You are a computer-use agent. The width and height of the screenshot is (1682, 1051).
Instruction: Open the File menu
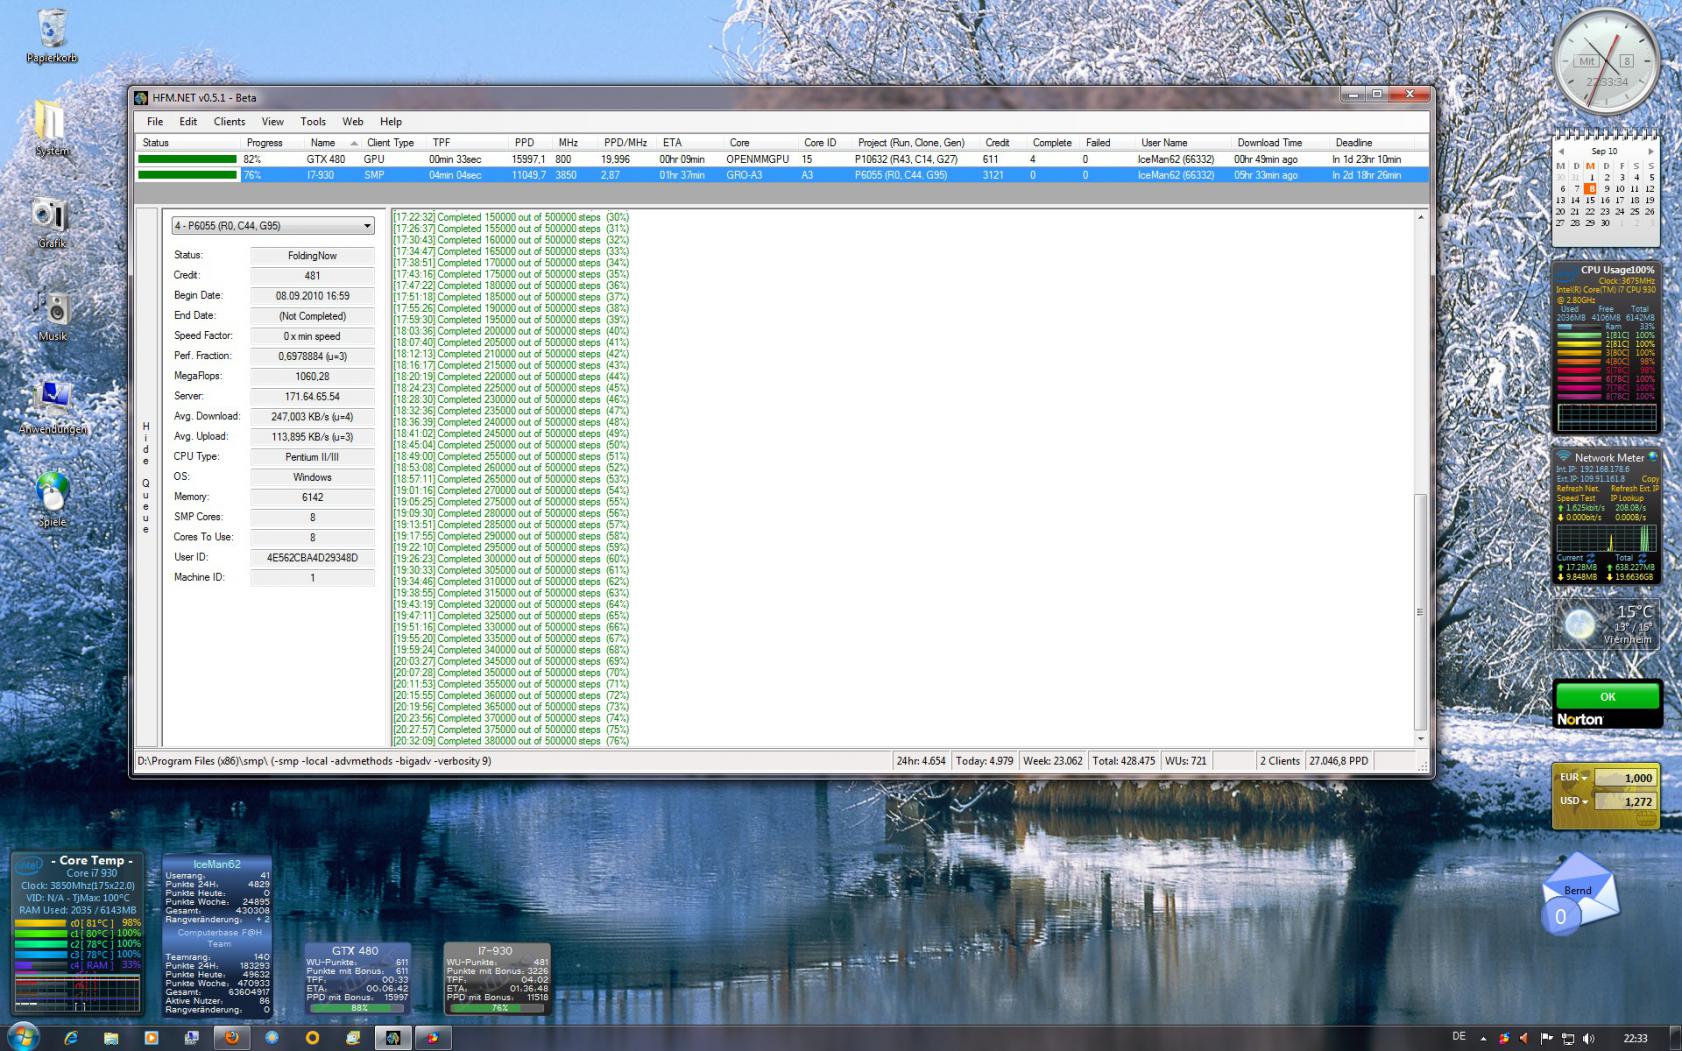tap(155, 121)
